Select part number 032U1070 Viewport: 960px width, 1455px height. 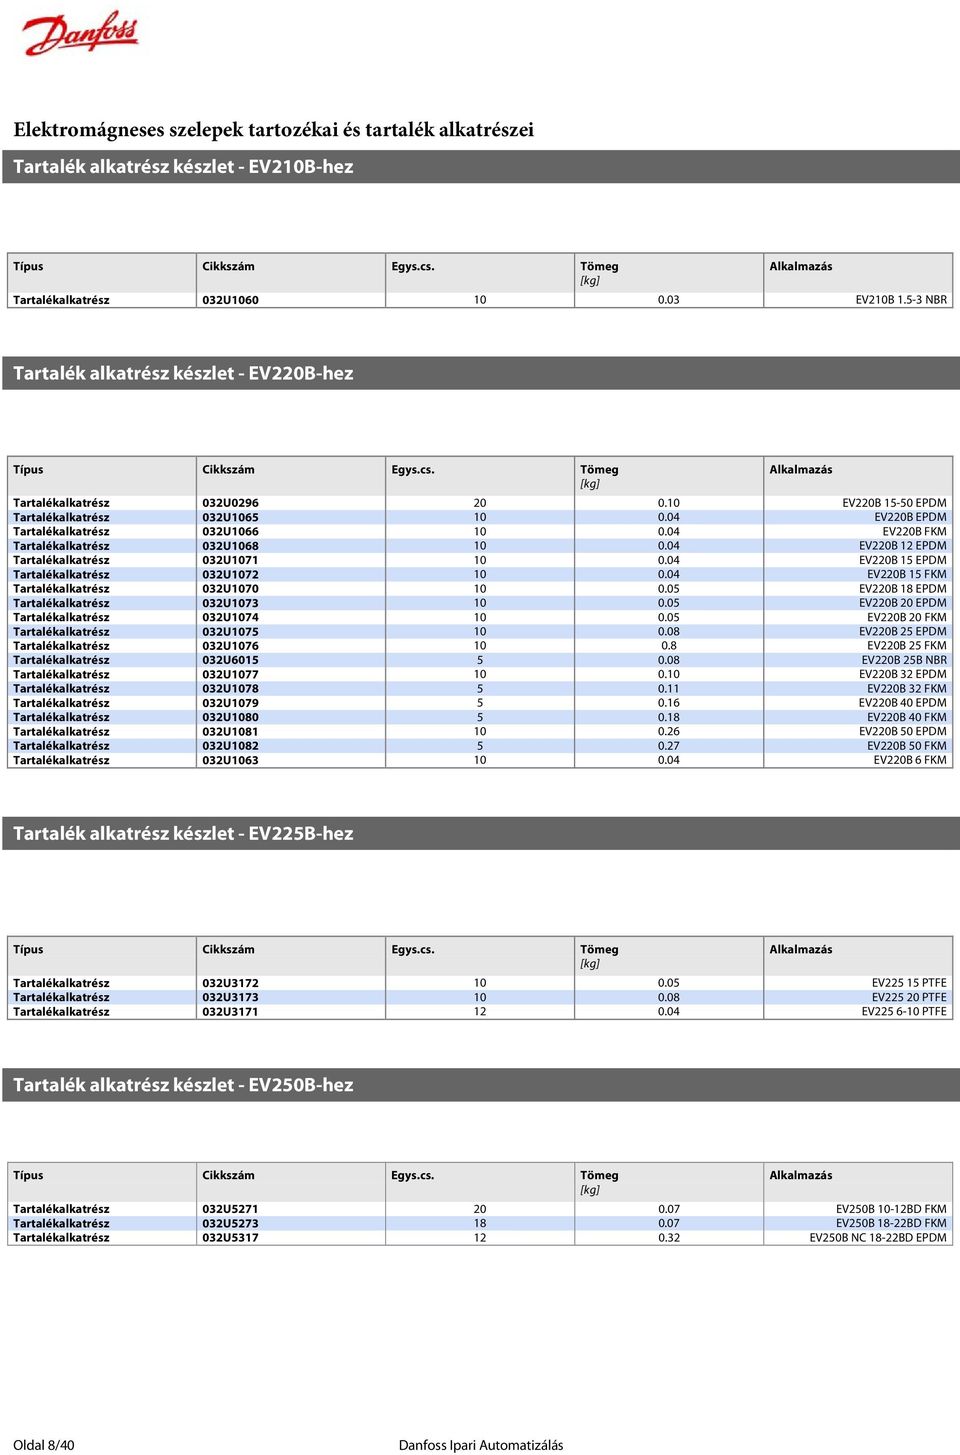coord(230,589)
